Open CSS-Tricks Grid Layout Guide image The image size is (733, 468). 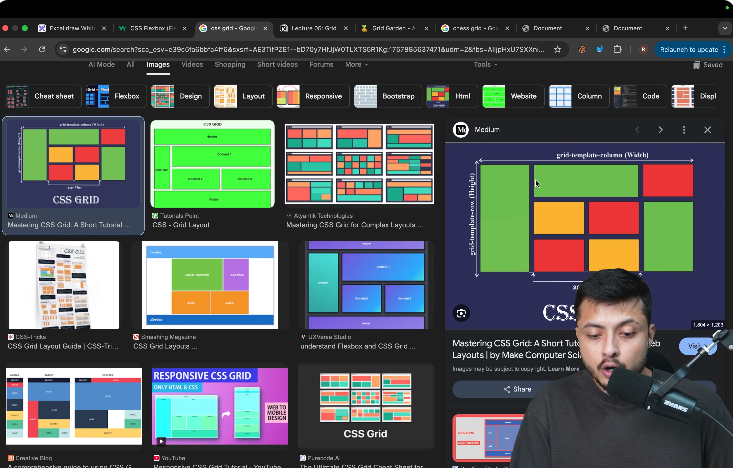[x=64, y=285]
